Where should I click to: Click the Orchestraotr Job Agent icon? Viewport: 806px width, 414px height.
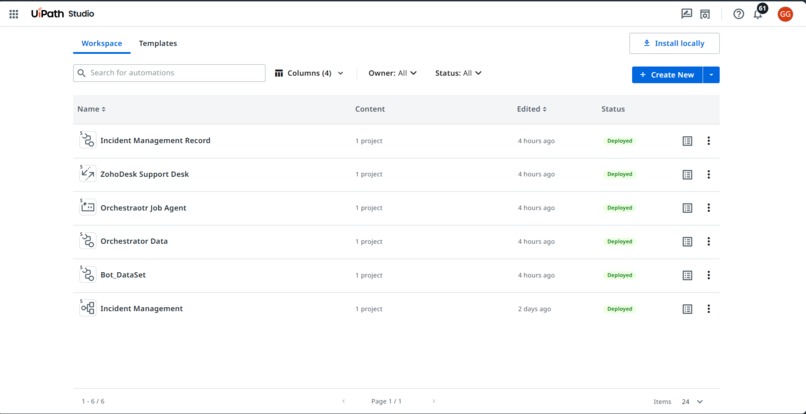88,208
